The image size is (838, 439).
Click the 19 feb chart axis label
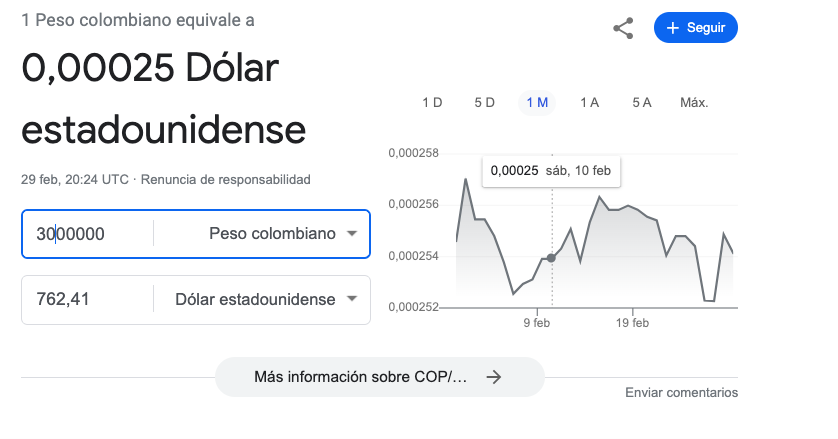click(632, 323)
